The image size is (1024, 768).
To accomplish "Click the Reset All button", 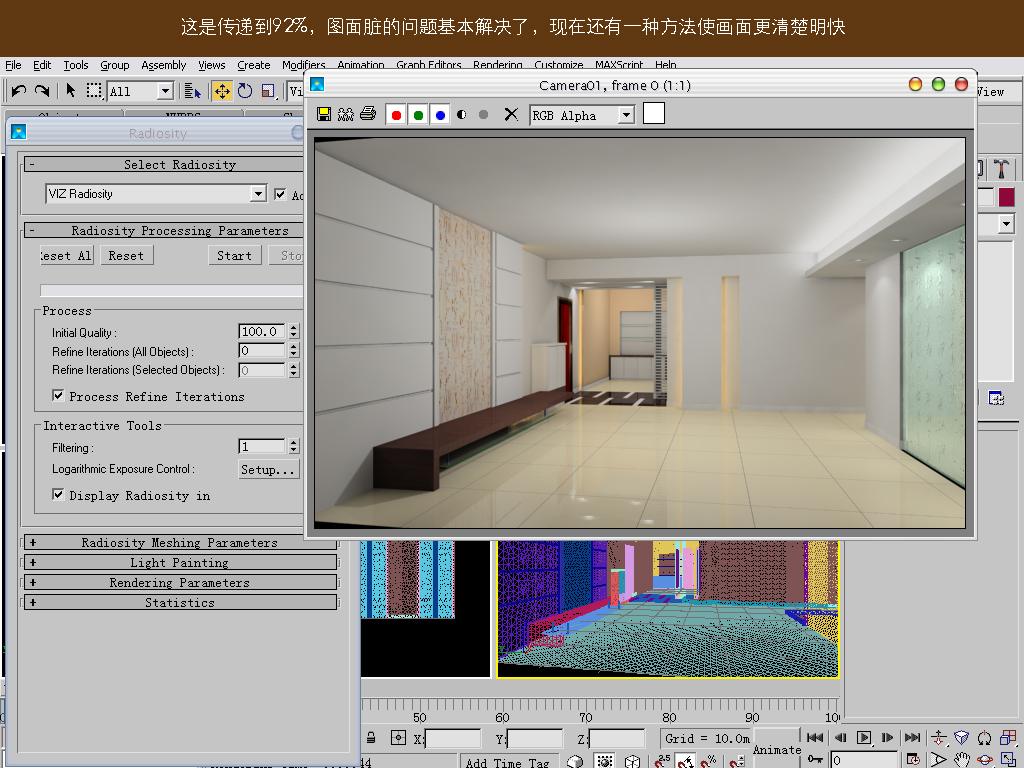I will pyautogui.click(x=66, y=255).
